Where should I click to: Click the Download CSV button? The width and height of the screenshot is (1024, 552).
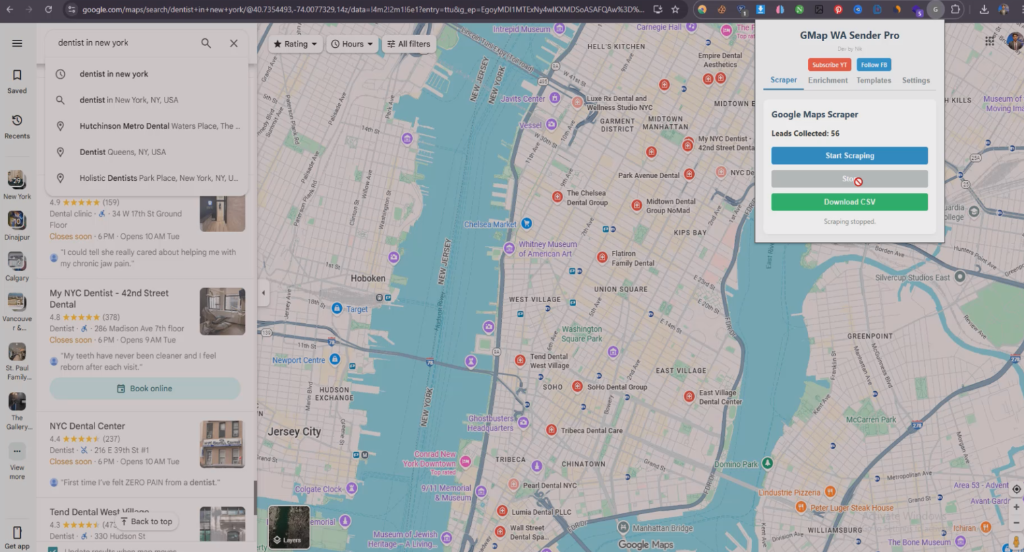pos(849,202)
